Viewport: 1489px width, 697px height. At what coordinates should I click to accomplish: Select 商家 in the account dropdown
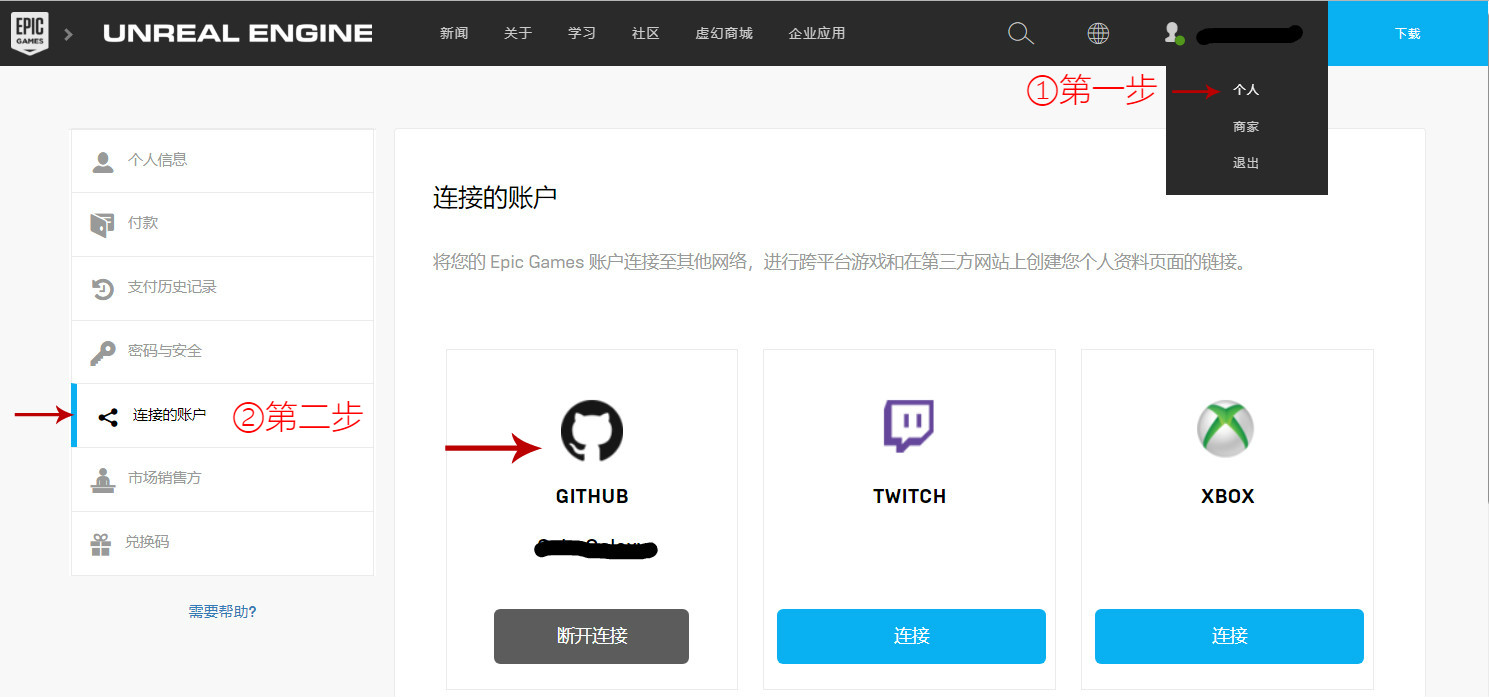point(1246,126)
